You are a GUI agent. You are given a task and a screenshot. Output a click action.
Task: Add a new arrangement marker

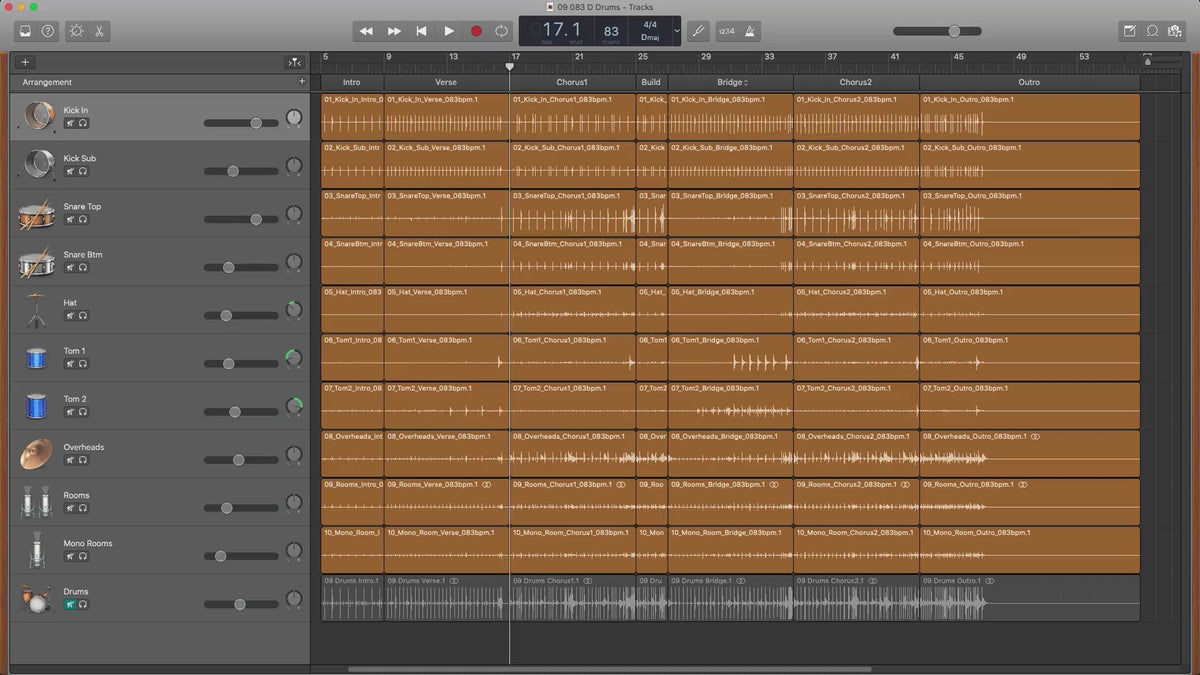pos(302,82)
